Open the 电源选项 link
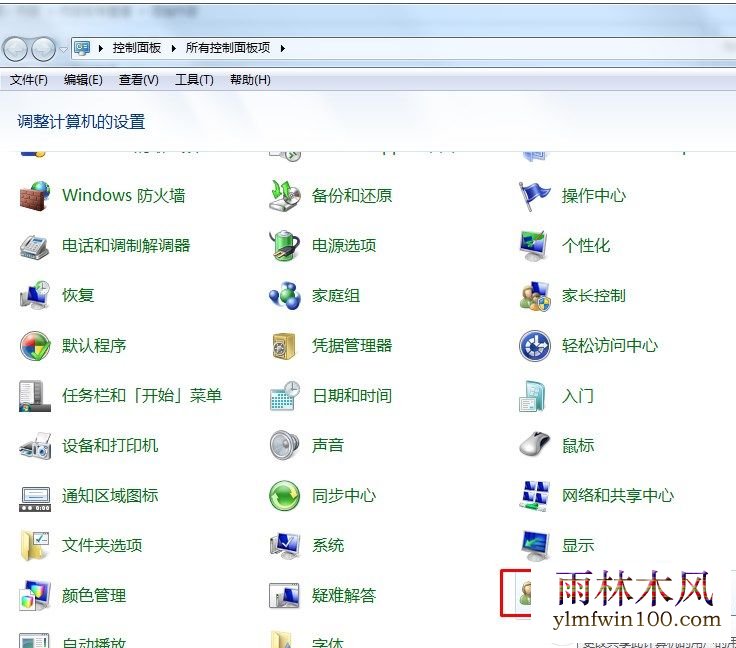This screenshot has height=648, width=736. [x=344, y=245]
